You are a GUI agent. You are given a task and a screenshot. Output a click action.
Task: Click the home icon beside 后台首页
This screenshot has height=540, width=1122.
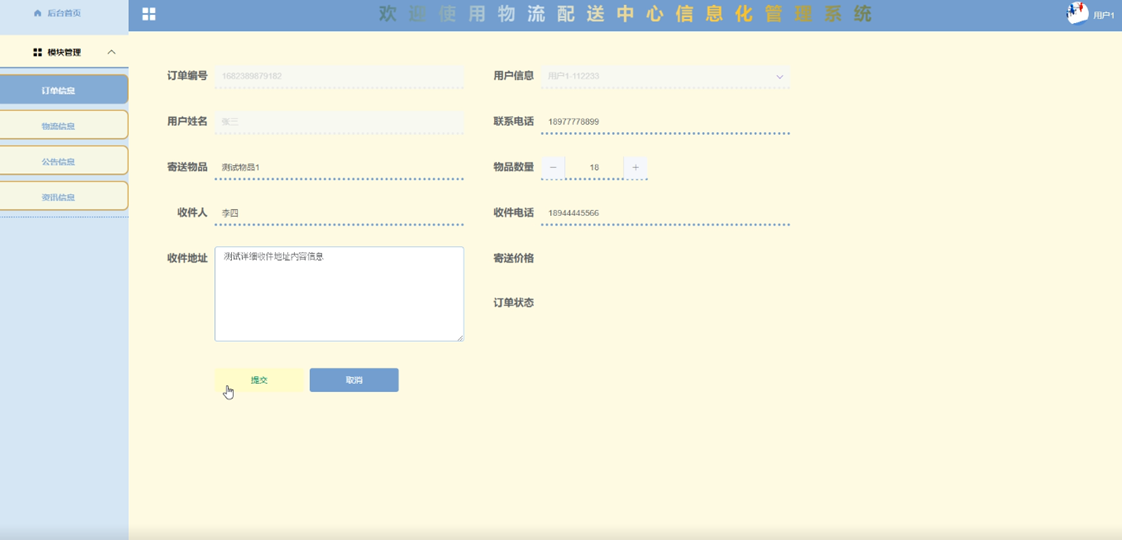[37, 14]
